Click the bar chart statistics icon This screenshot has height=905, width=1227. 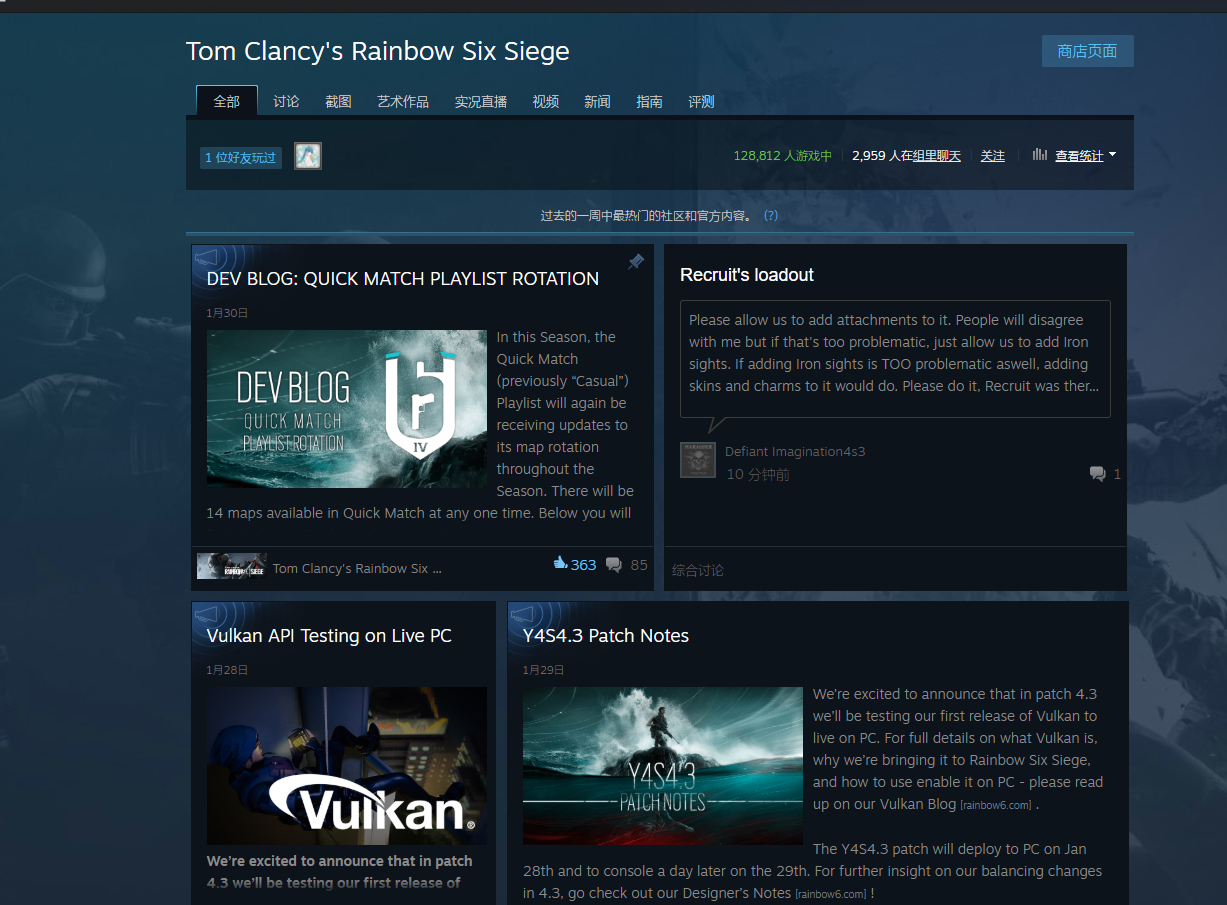click(x=1040, y=155)
